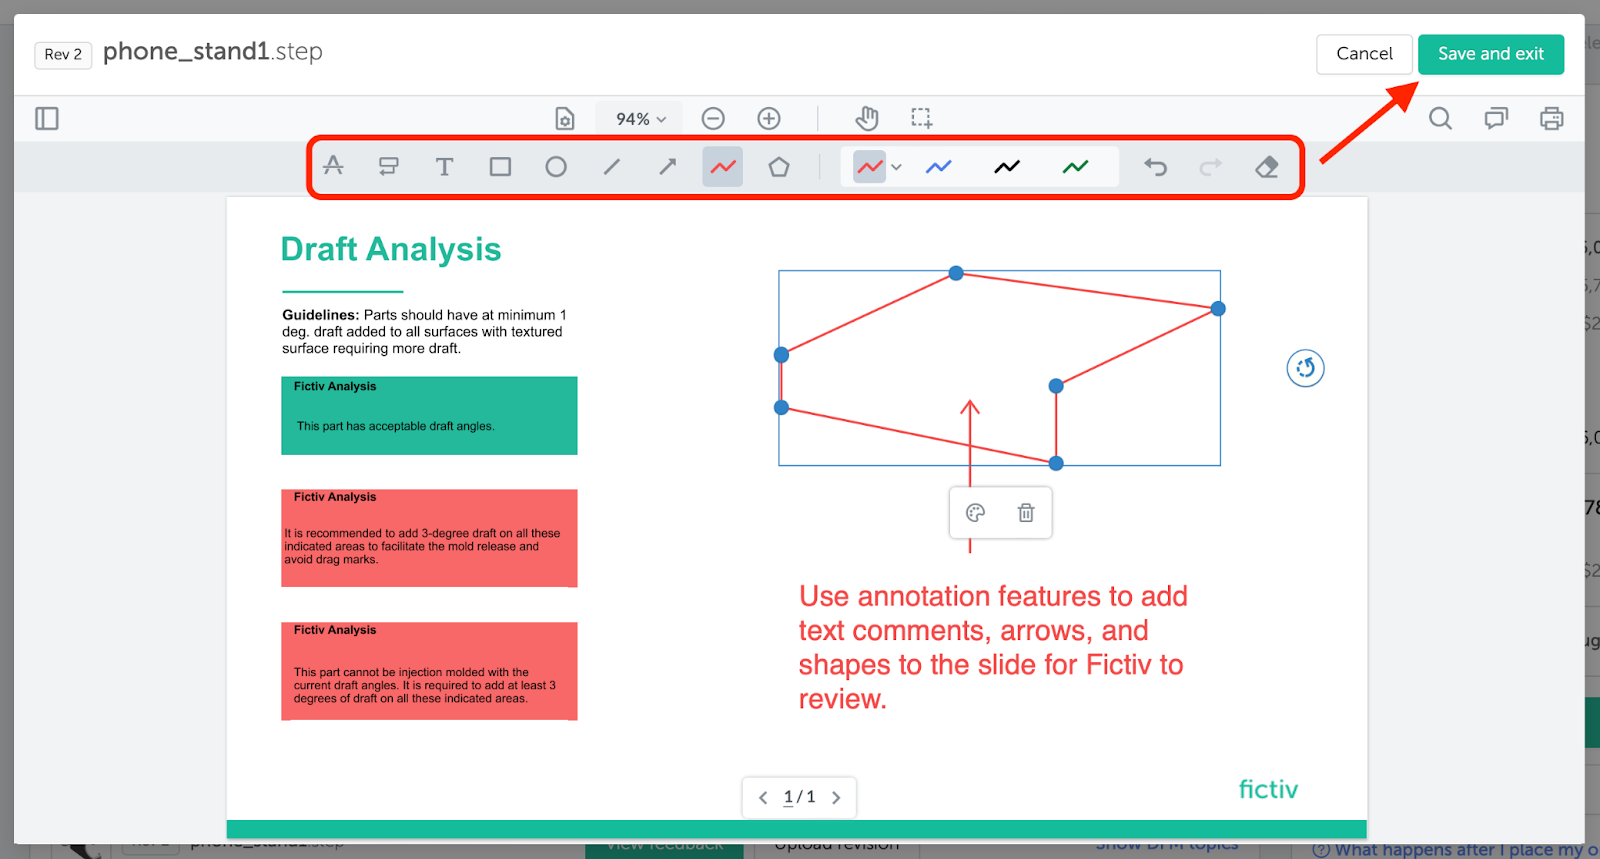
Task: Select the callout note tool
Action: point(389,166)
